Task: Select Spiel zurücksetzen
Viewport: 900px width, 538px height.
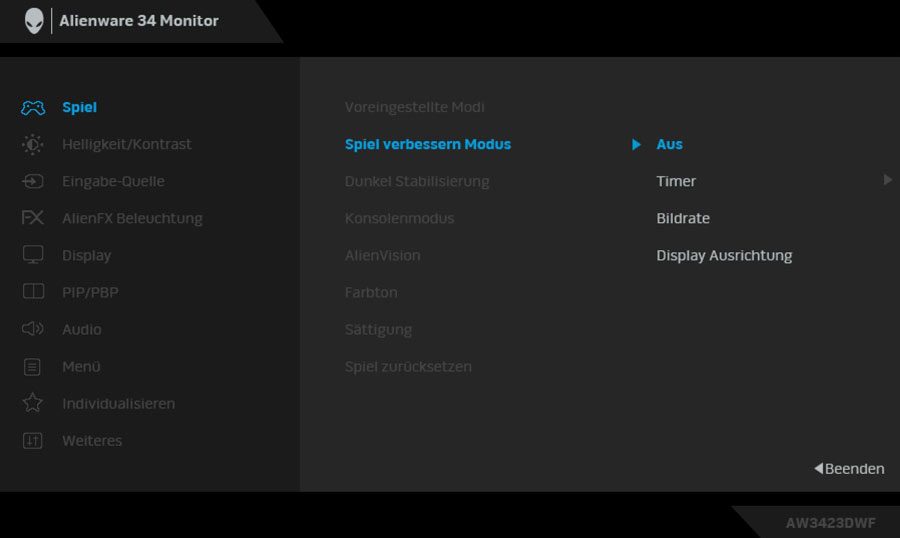Action: point(408,366)
